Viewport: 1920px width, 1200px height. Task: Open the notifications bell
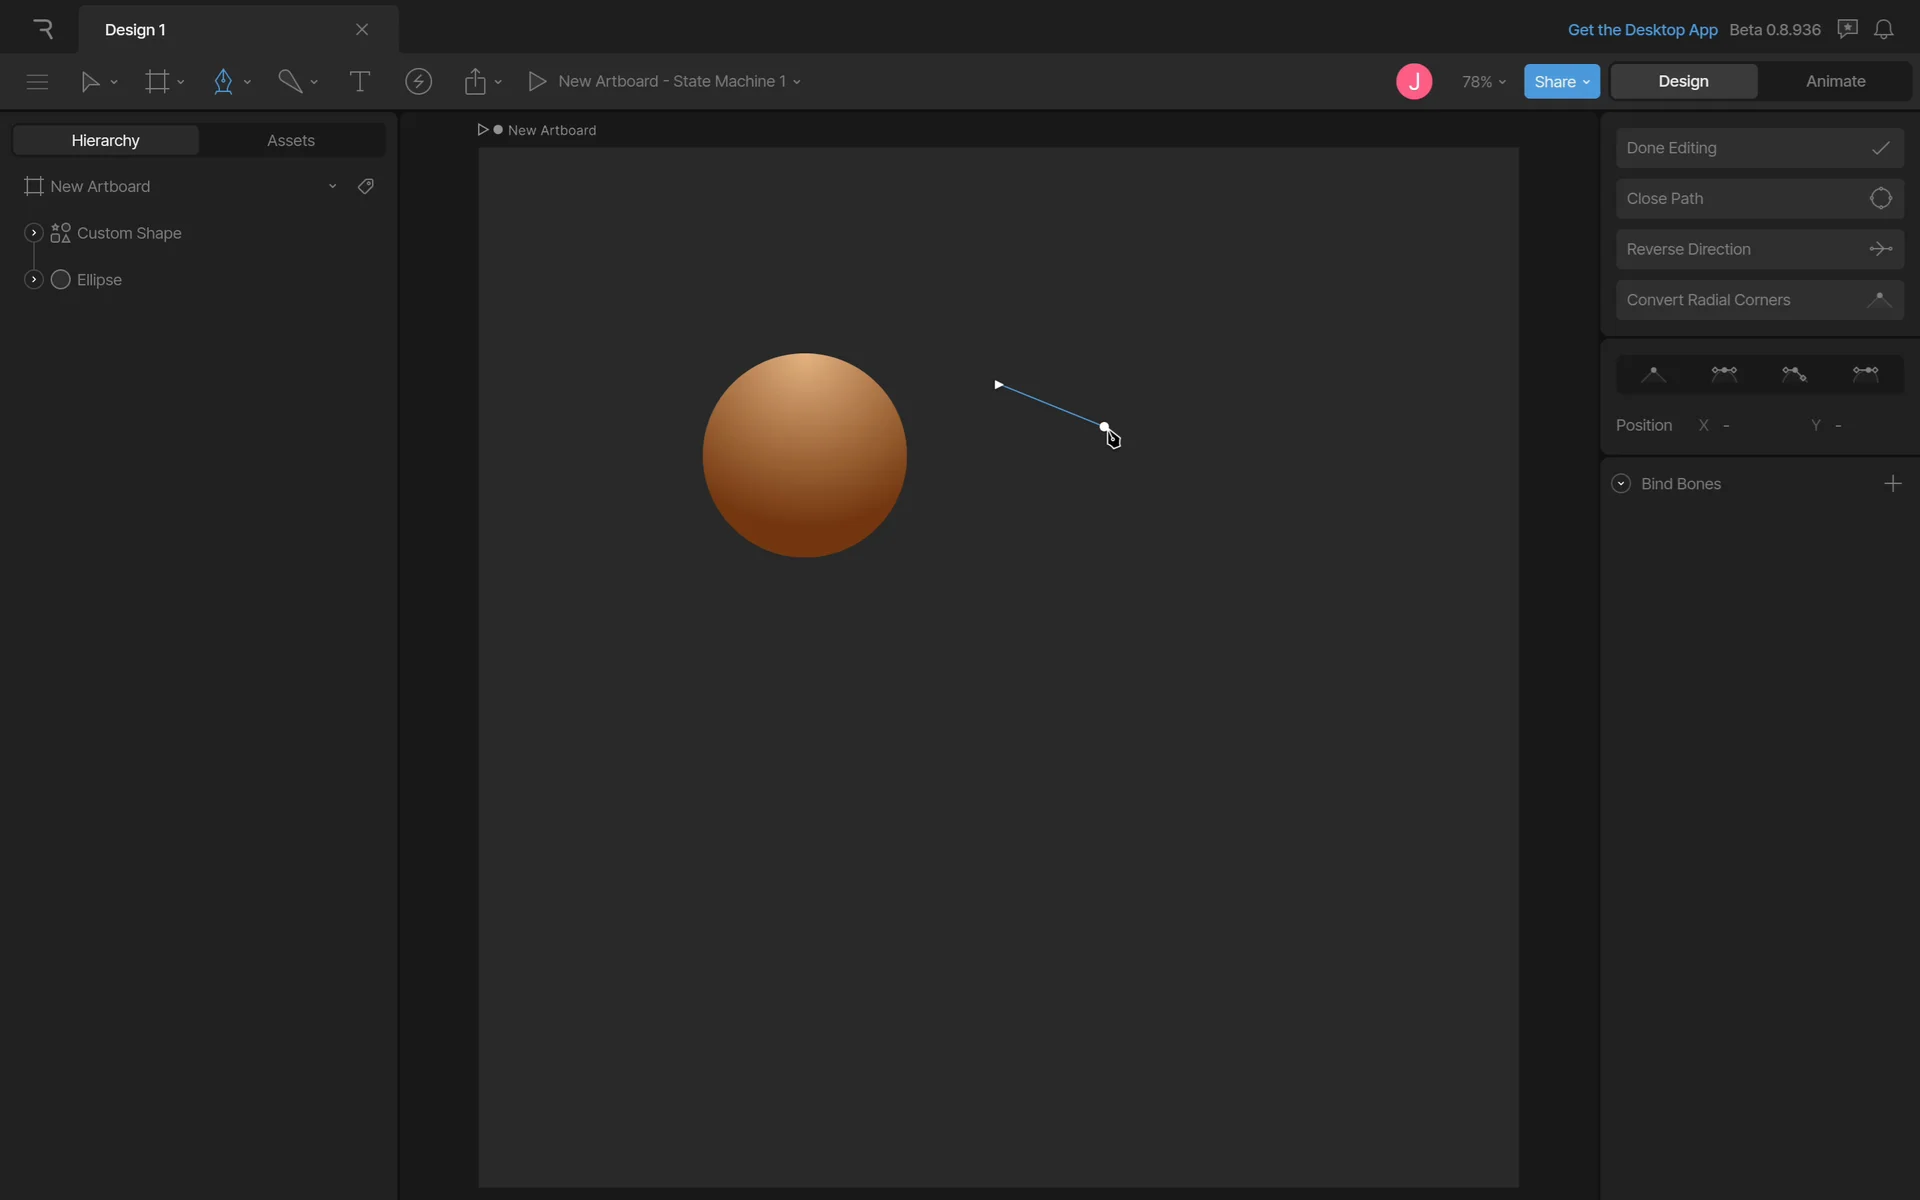(1883, 29)
